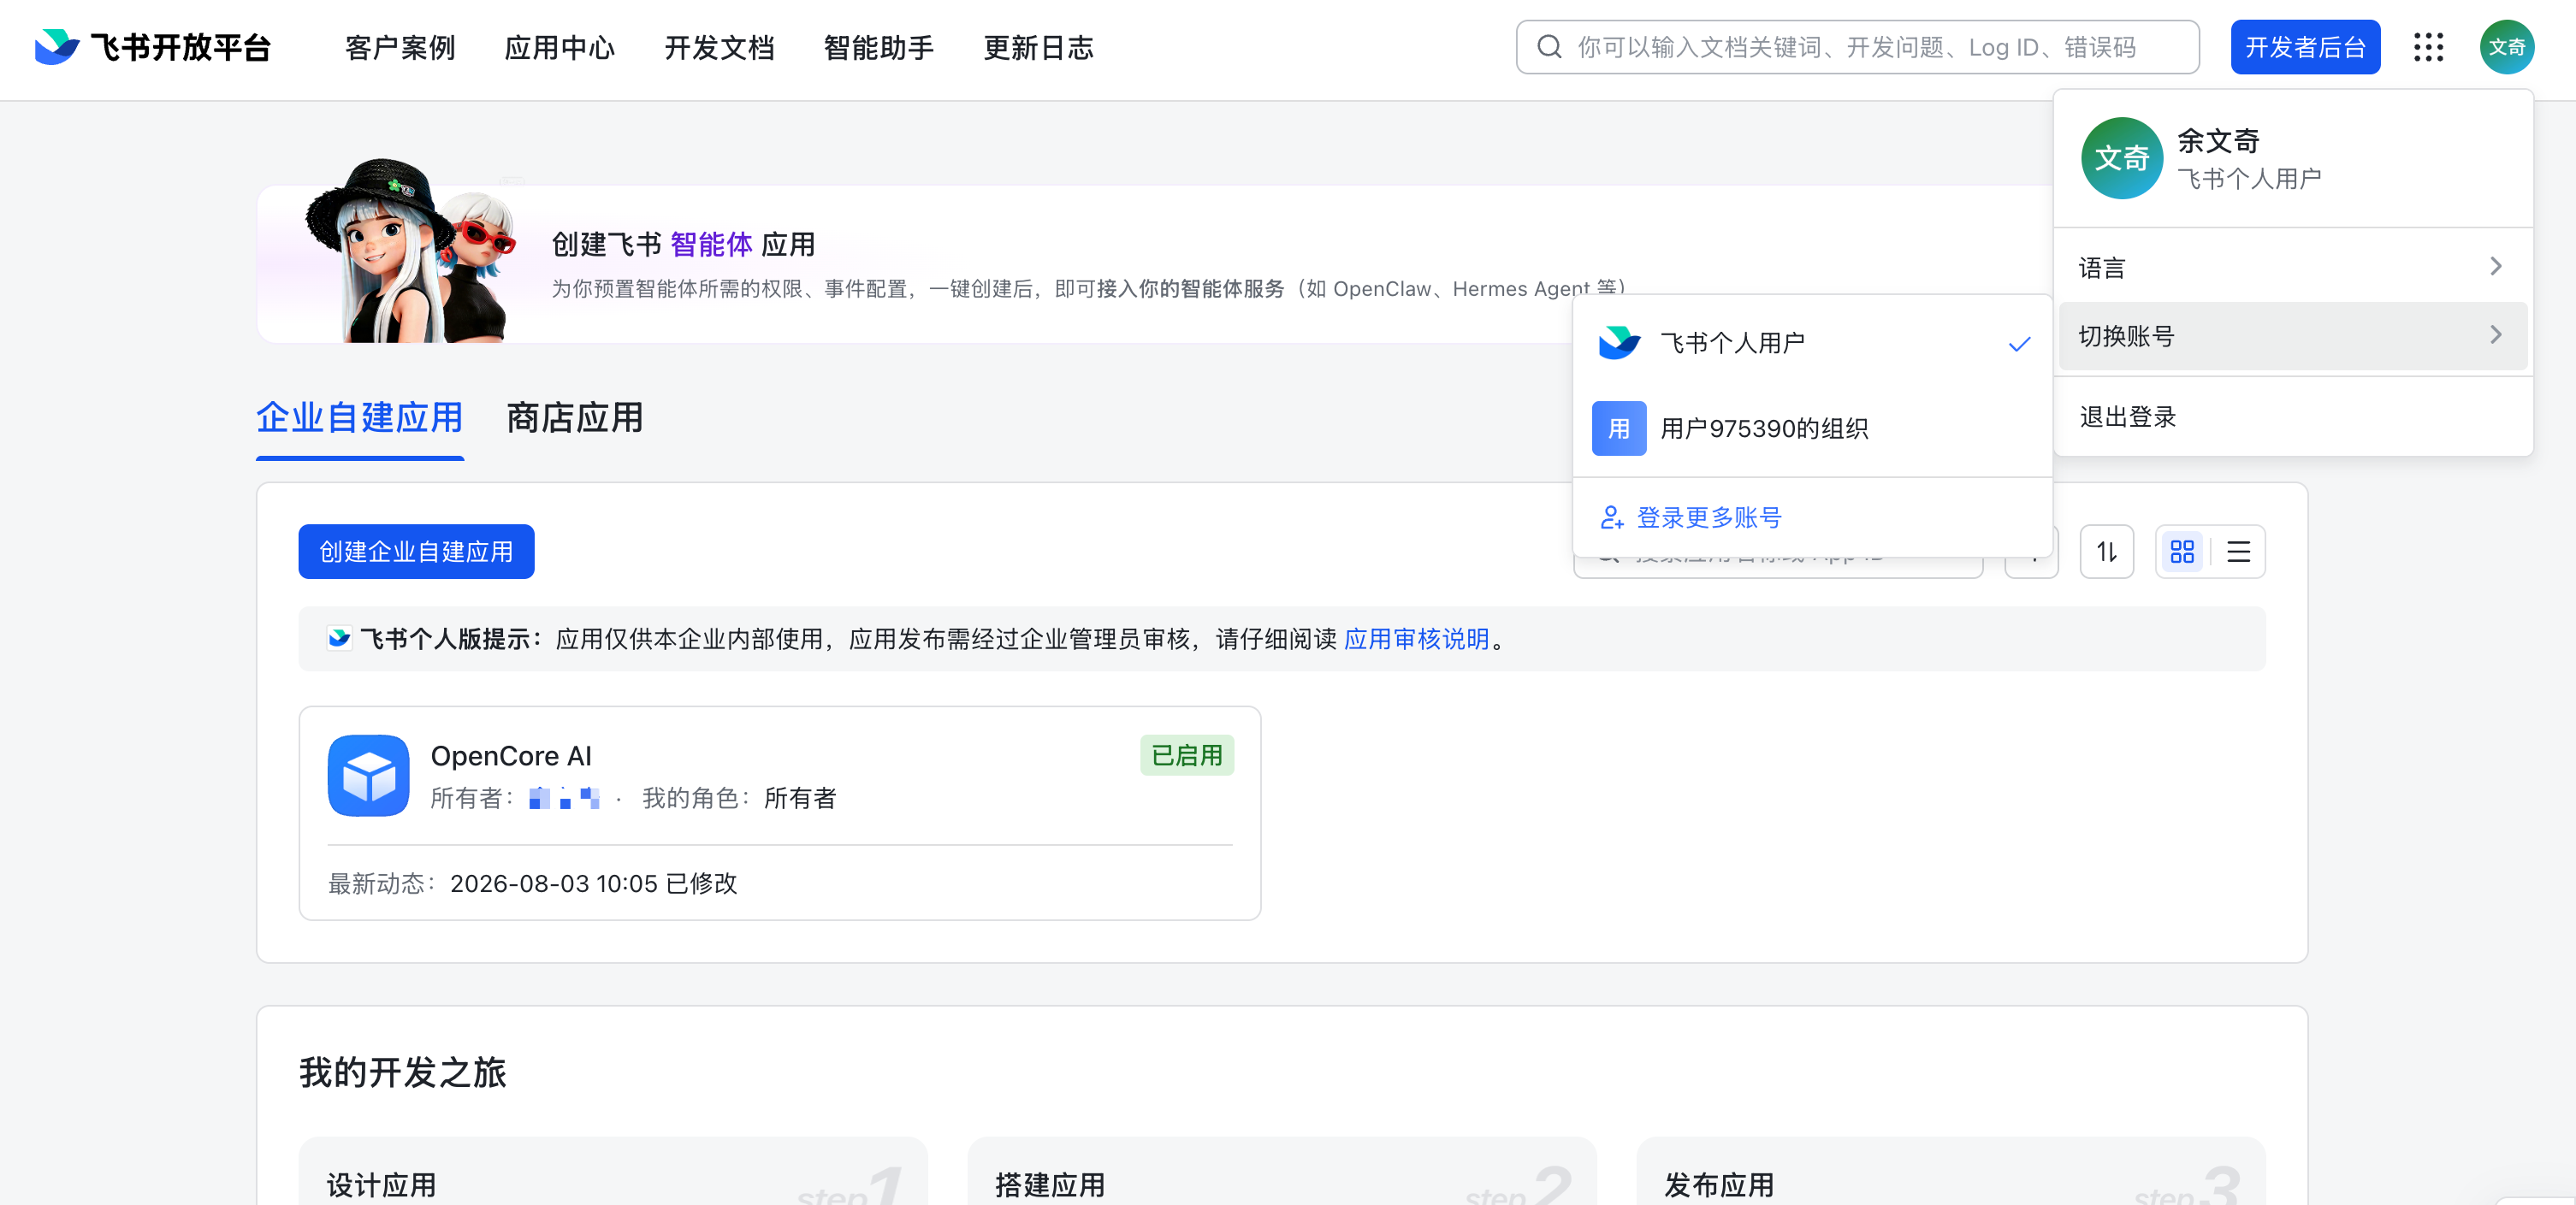2576x1205 pixels.
Task: Click 创建企业自建应用 button
Action: 416,551
